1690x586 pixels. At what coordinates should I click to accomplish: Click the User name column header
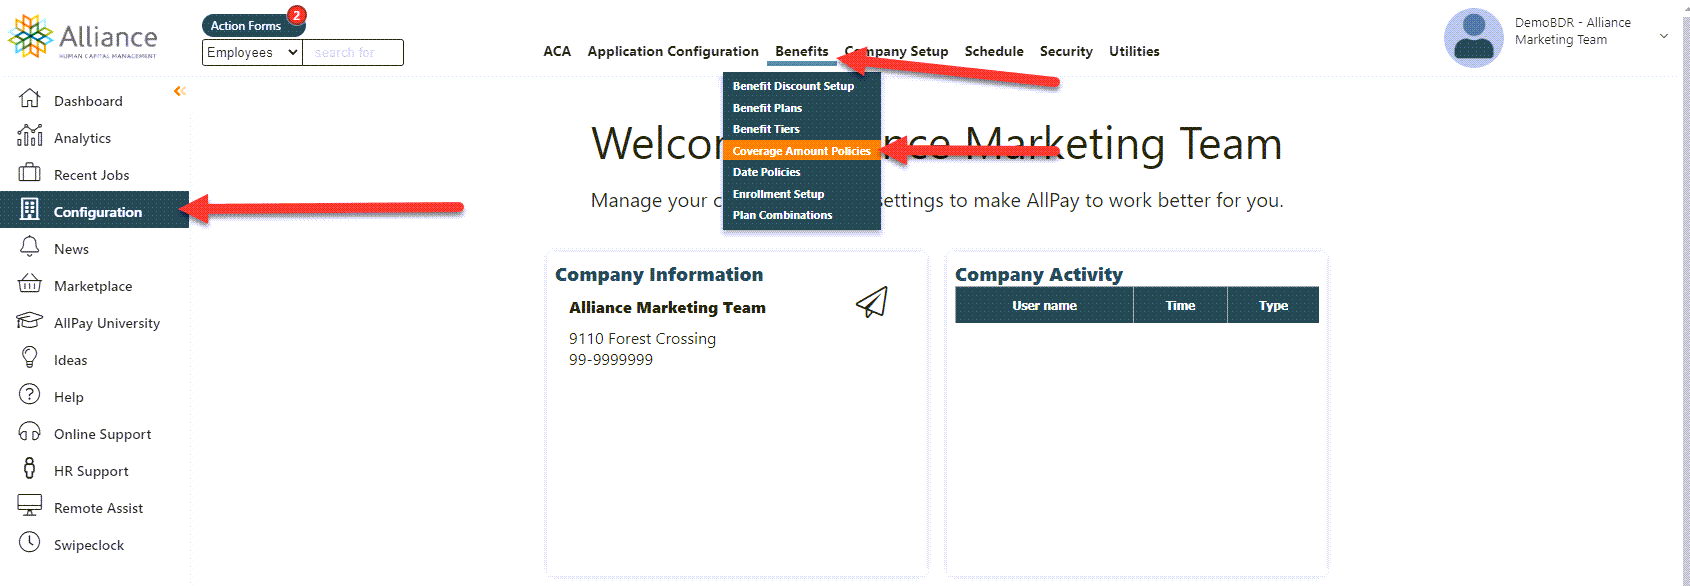point(1044,305)
